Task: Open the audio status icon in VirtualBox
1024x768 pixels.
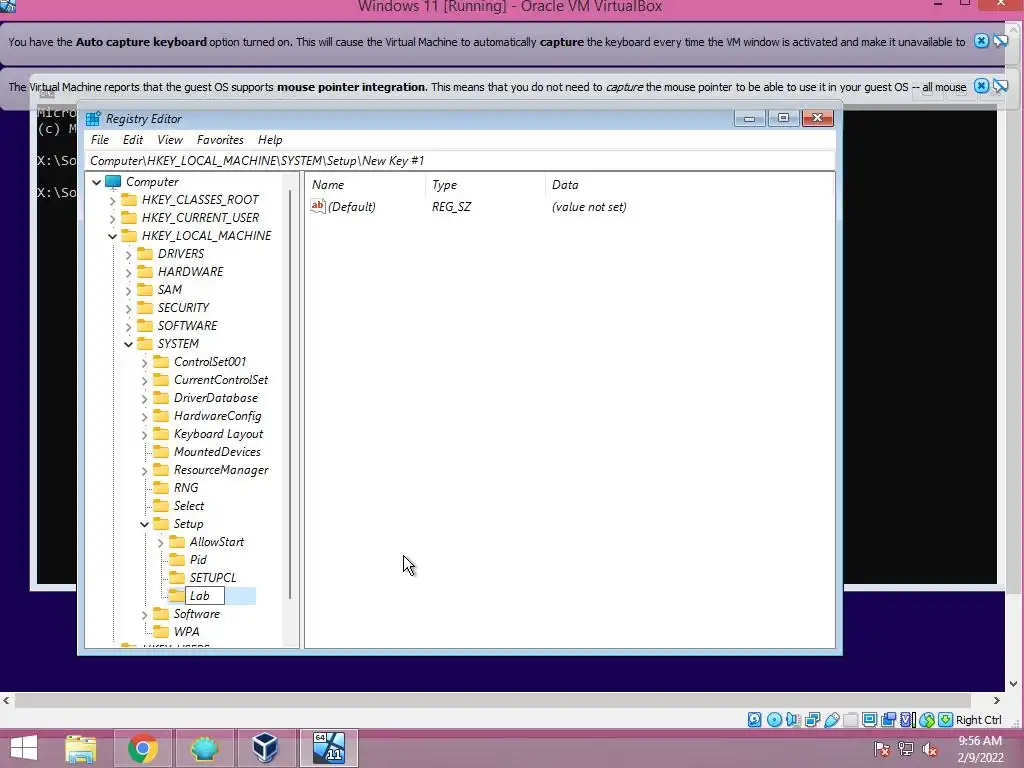Action: [x=793, y=720]
